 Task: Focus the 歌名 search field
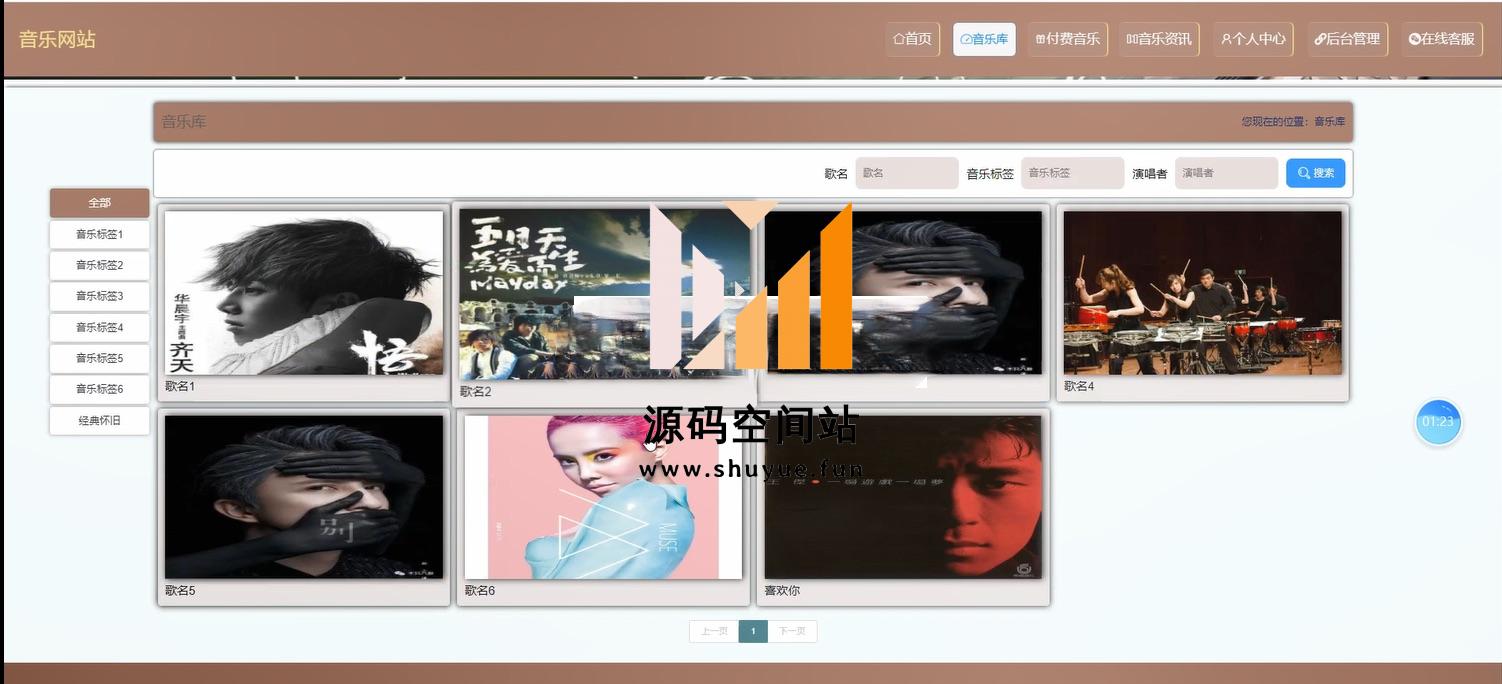[907, 173]
